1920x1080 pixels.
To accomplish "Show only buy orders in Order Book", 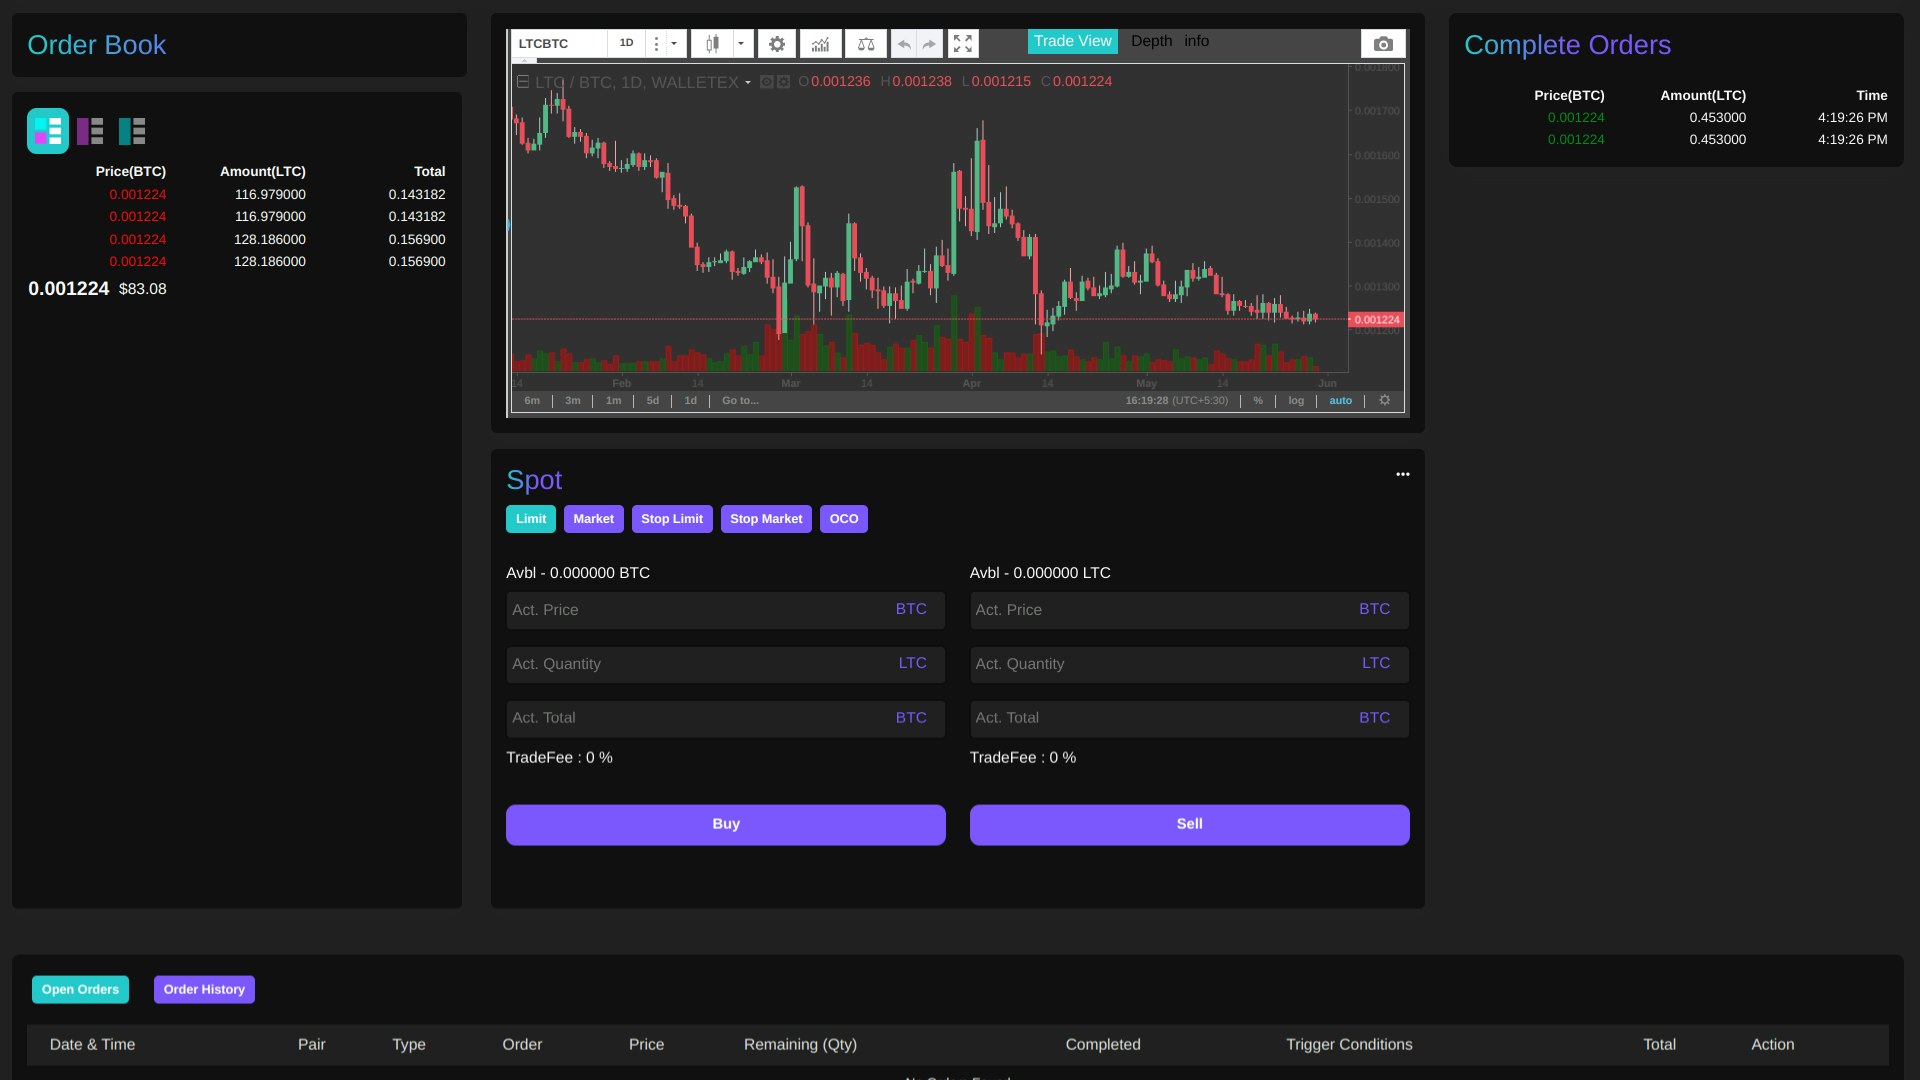I will [131, 131].
